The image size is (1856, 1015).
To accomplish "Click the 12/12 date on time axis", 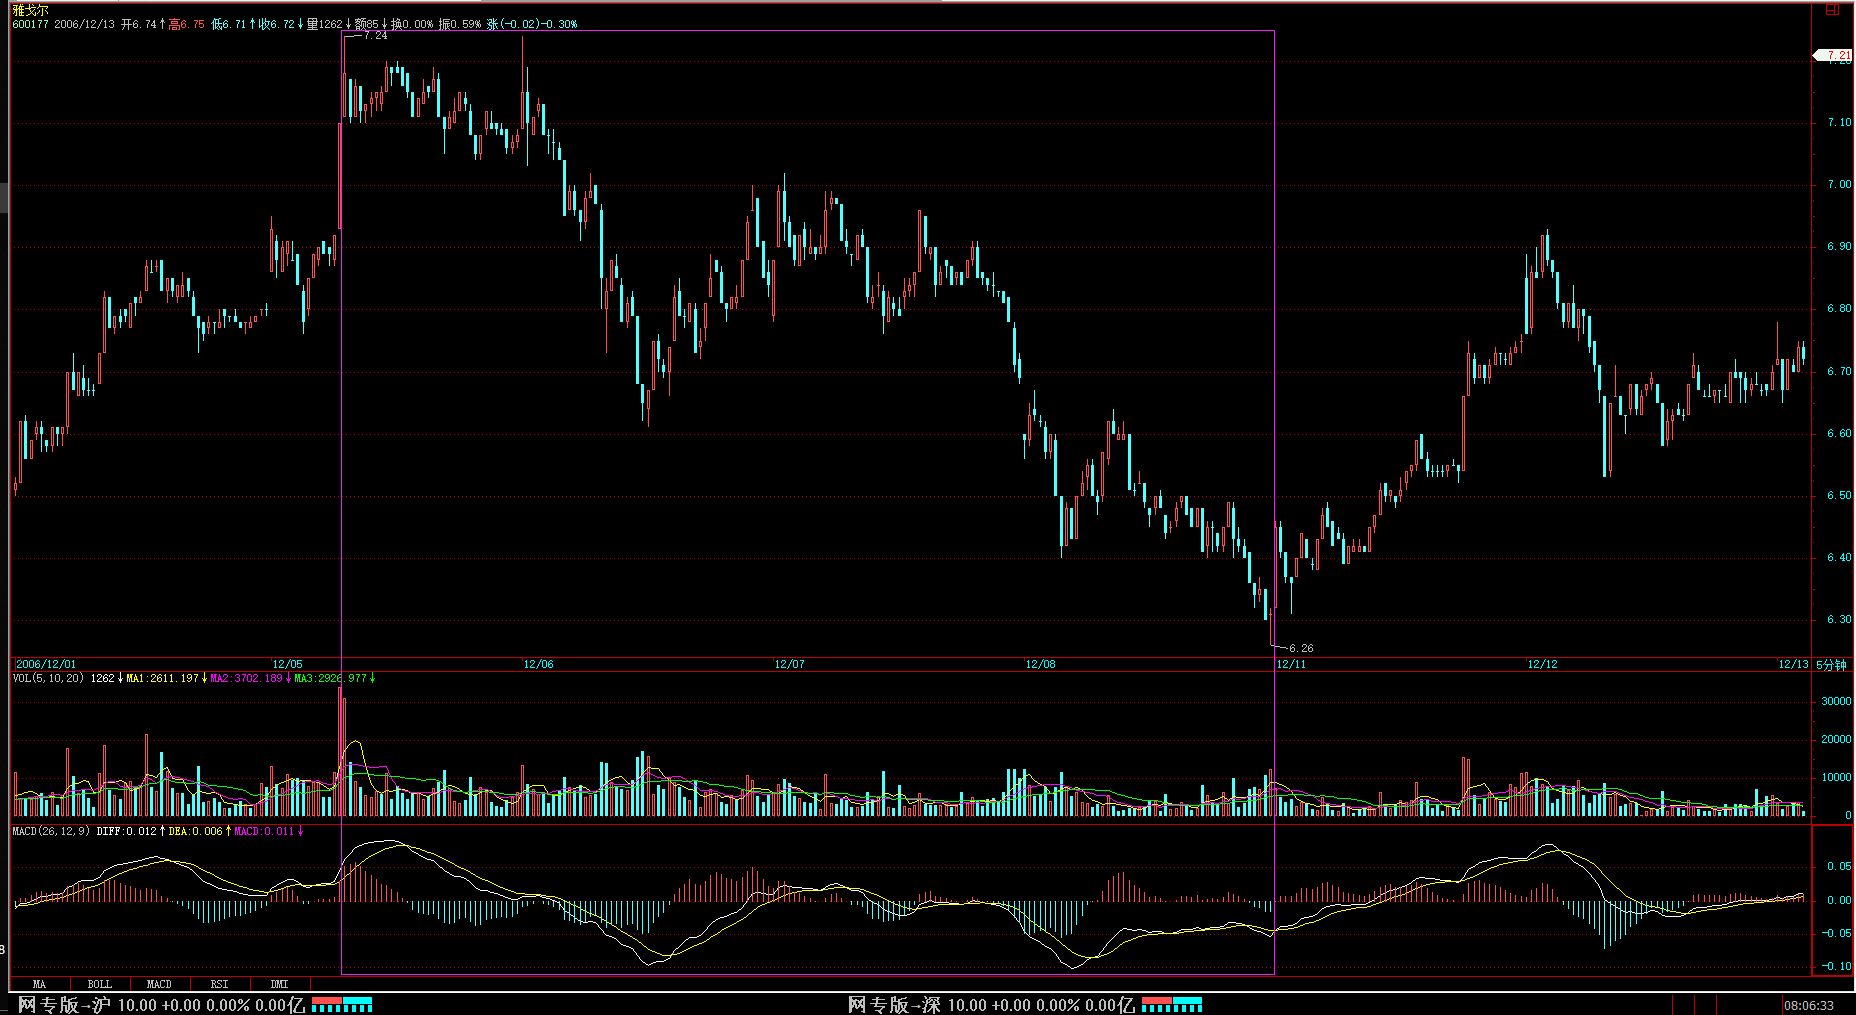I will [x=1542, y=665].
